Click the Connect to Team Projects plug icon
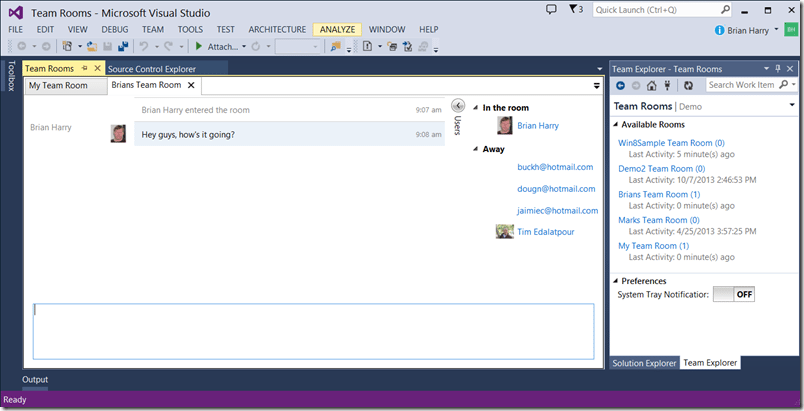The height and width of the screenshot is (411, 804). (666, 86)
